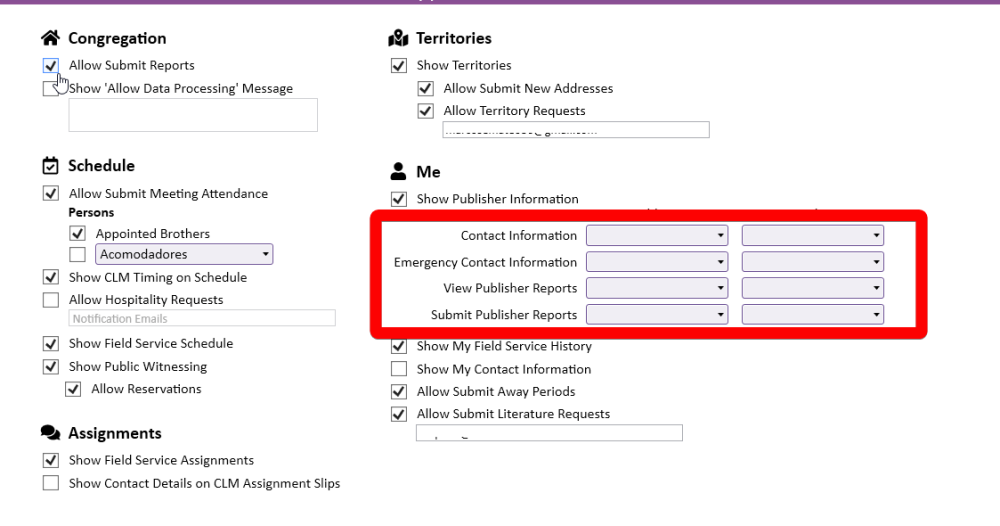Enable Allow Hospitality Requests checkbox
This screenshot has width=1000, height=526.
click(51, 300)
